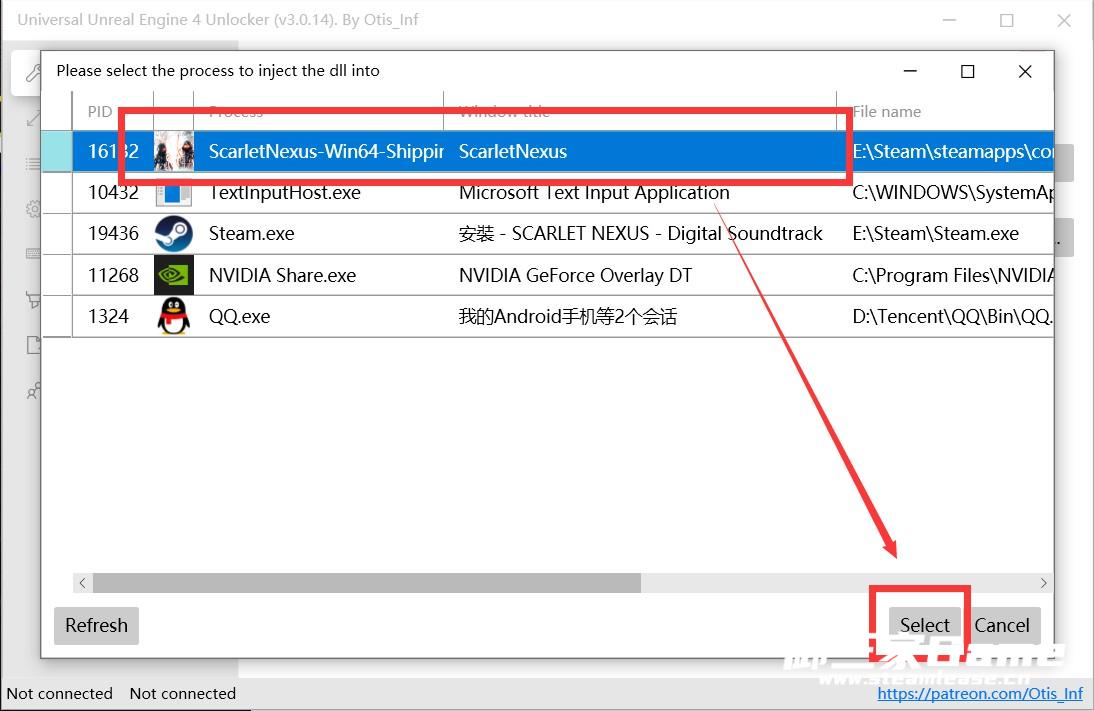Click the QQ penguin icon
The width and height of the screenshot is (1094, 711).
click(174, 317)
